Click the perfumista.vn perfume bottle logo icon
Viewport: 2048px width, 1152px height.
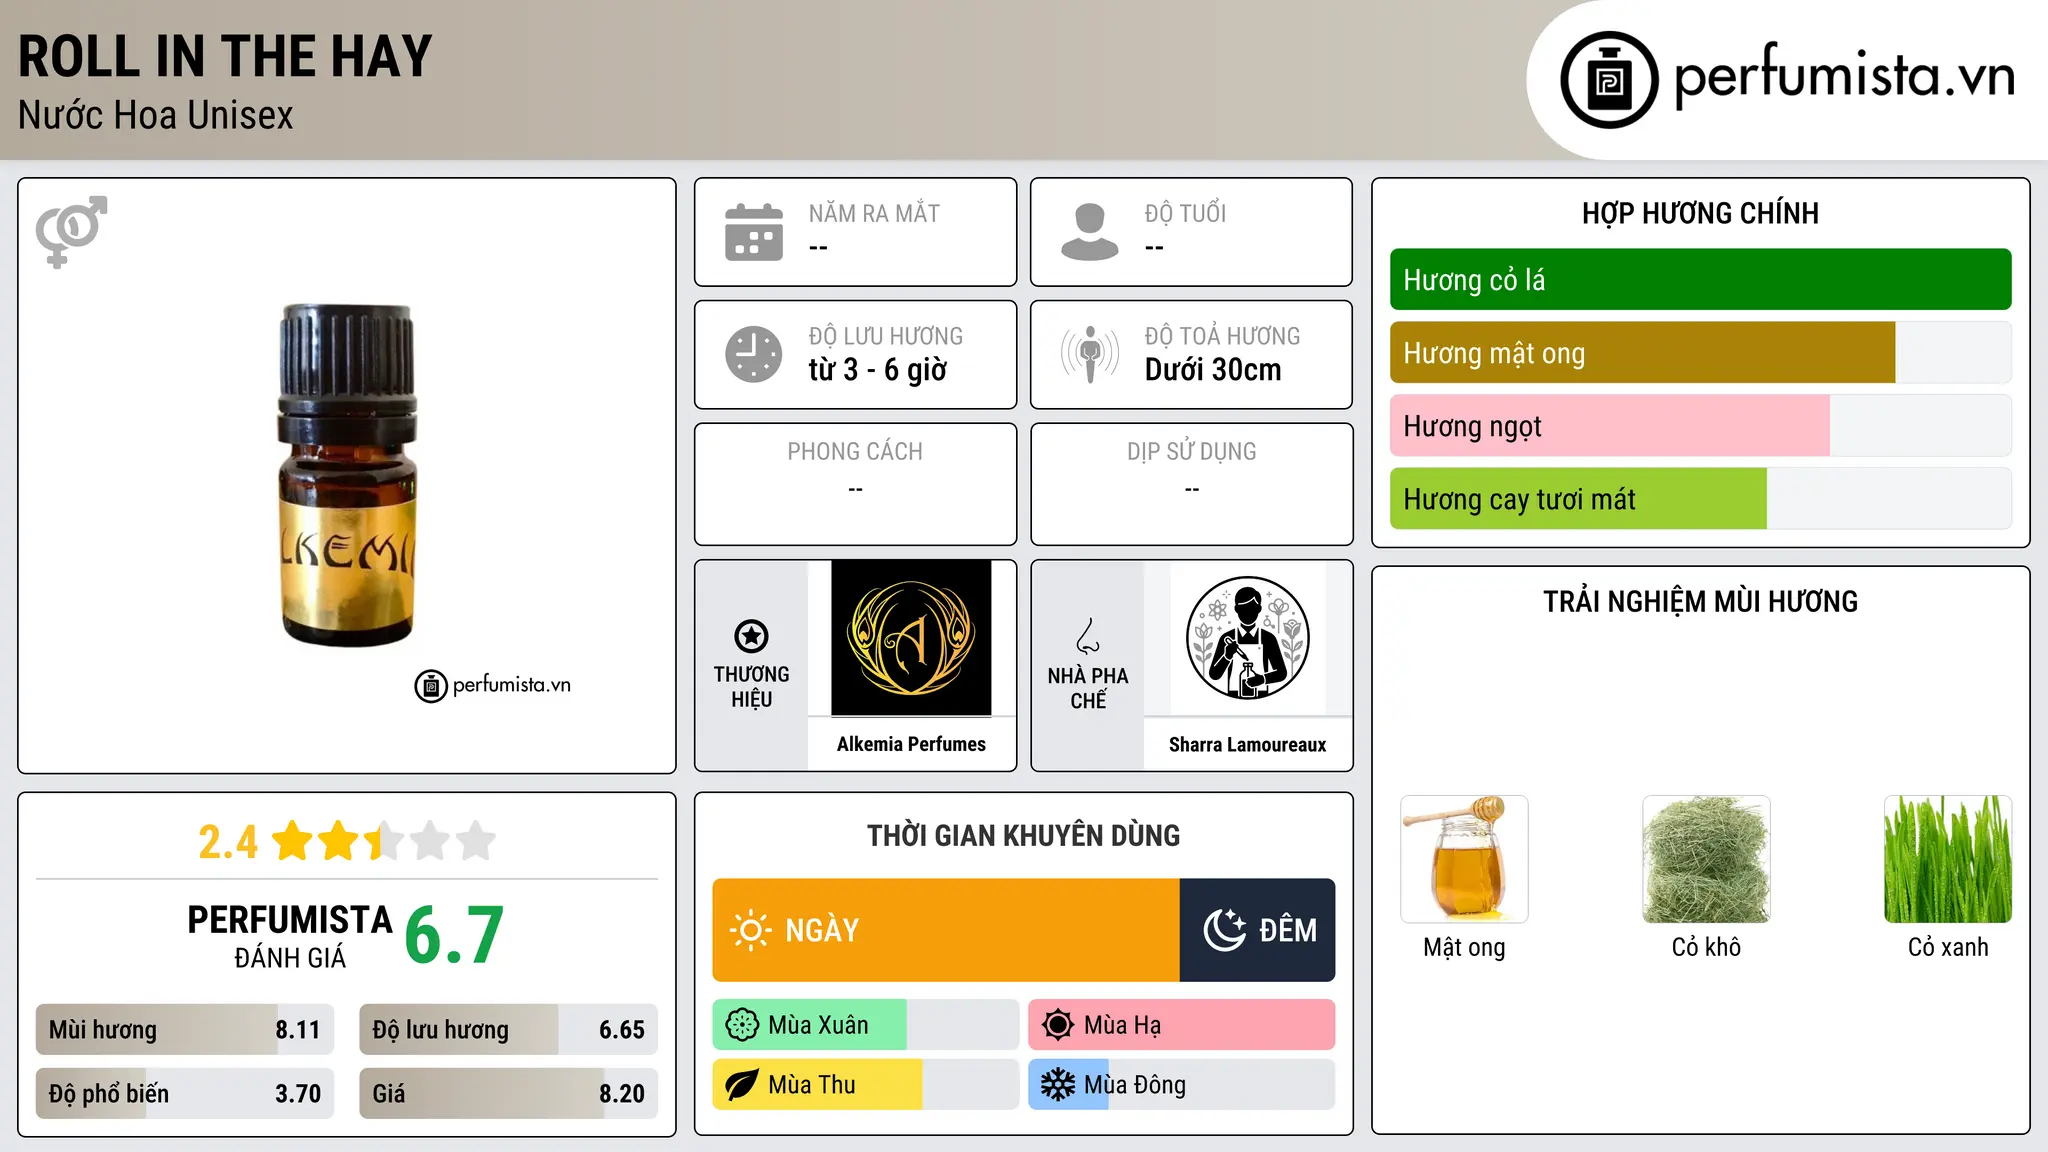1609,80
